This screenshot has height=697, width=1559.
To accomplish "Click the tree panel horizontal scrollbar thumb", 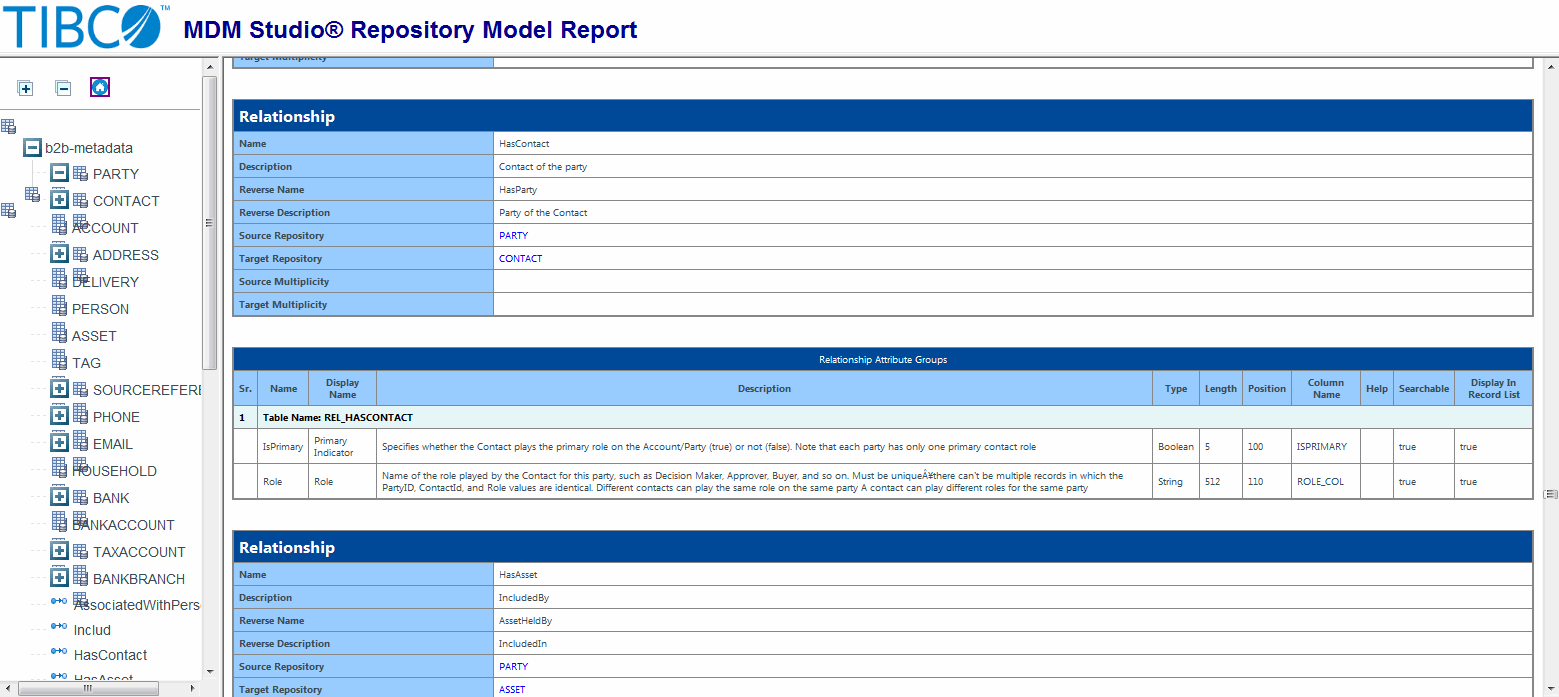I will pos(90,689).
